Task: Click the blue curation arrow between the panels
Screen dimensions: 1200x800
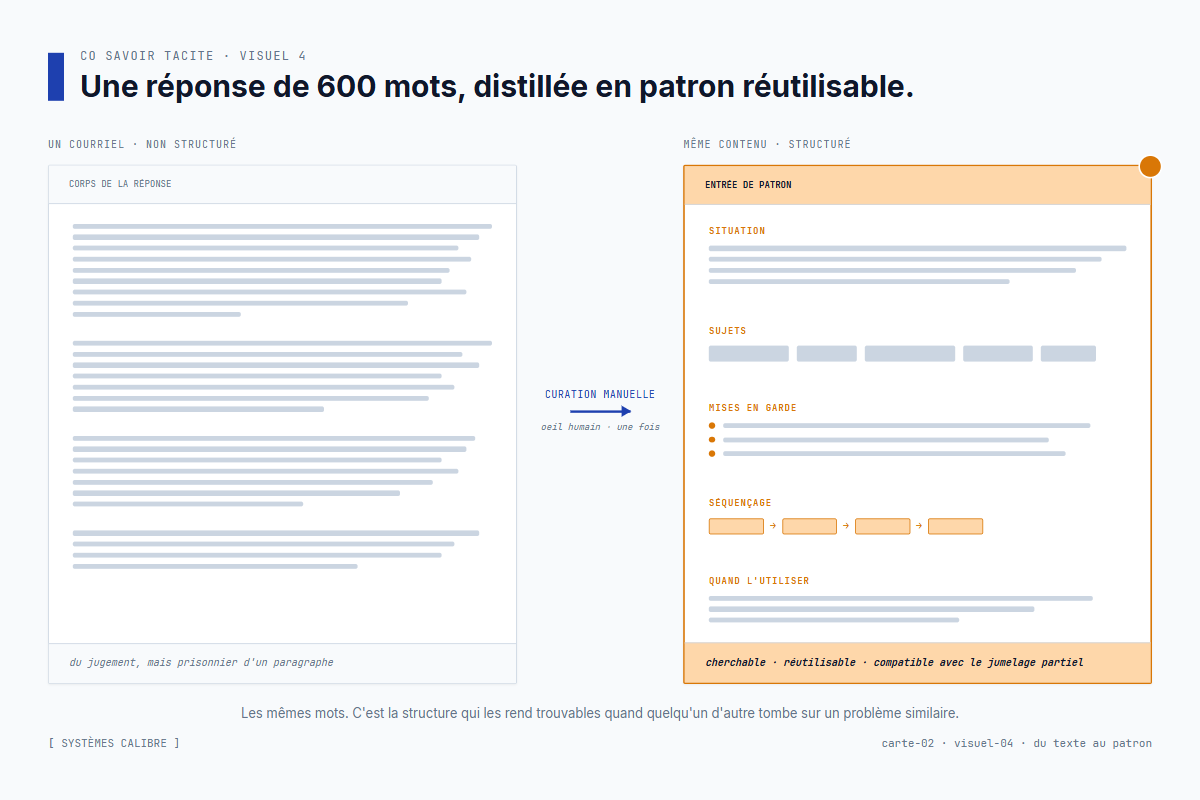Action: coord(600,411)
